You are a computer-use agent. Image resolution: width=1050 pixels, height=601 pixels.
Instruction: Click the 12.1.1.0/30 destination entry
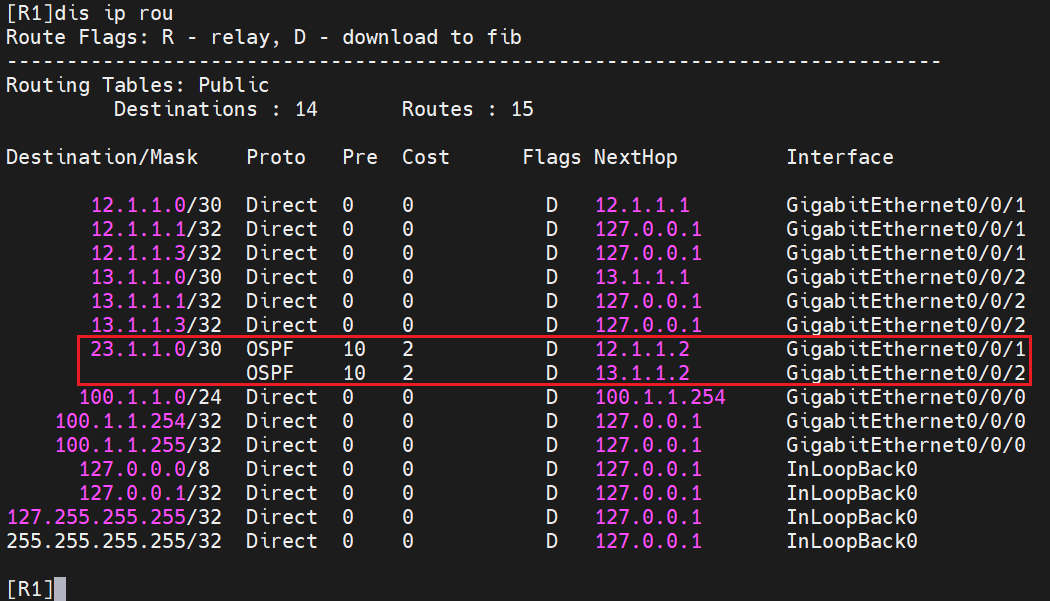(x=154, y=205)
